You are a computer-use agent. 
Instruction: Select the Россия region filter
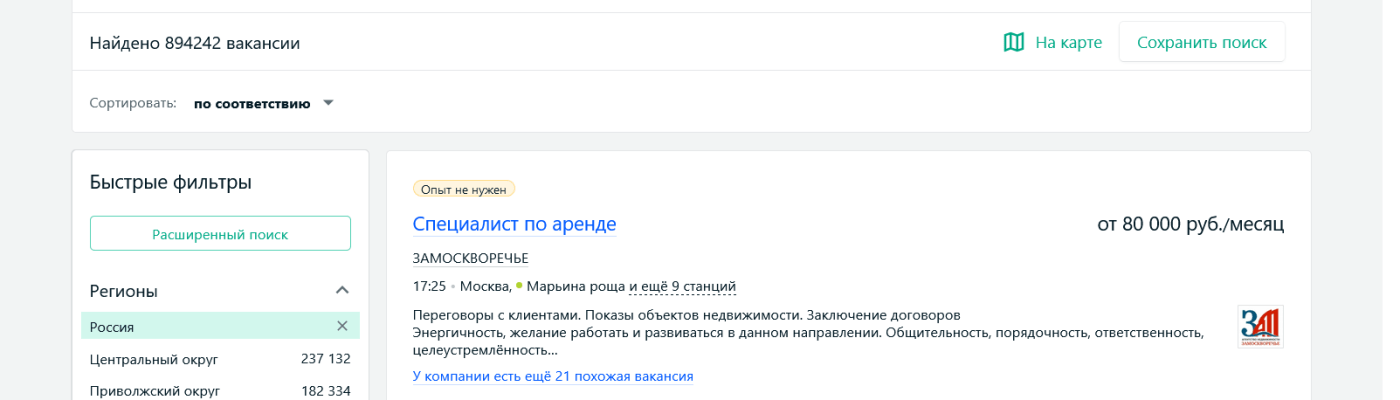point(112,327)
